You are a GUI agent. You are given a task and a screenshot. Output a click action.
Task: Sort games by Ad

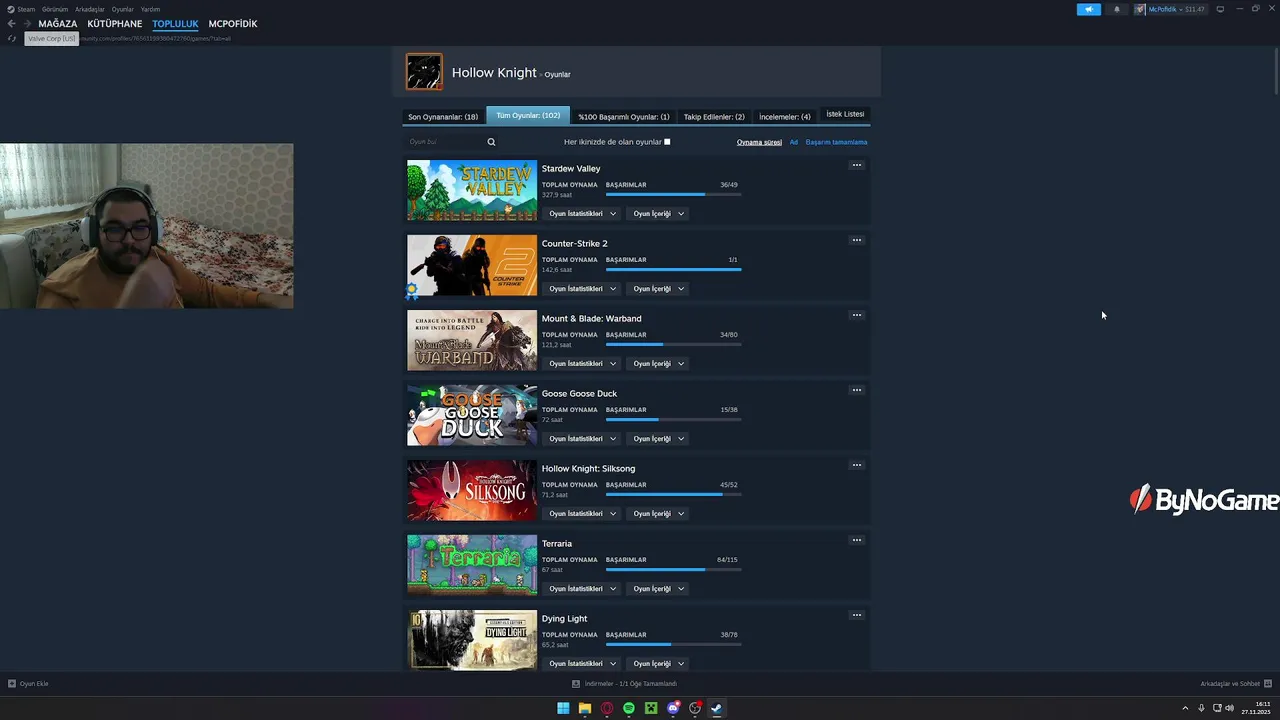click(794, 142)
